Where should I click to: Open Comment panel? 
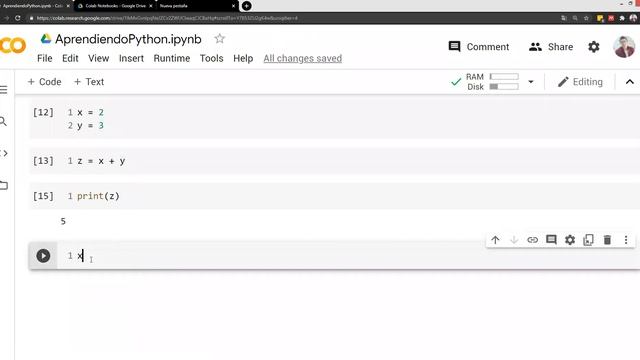coord(479,47)
